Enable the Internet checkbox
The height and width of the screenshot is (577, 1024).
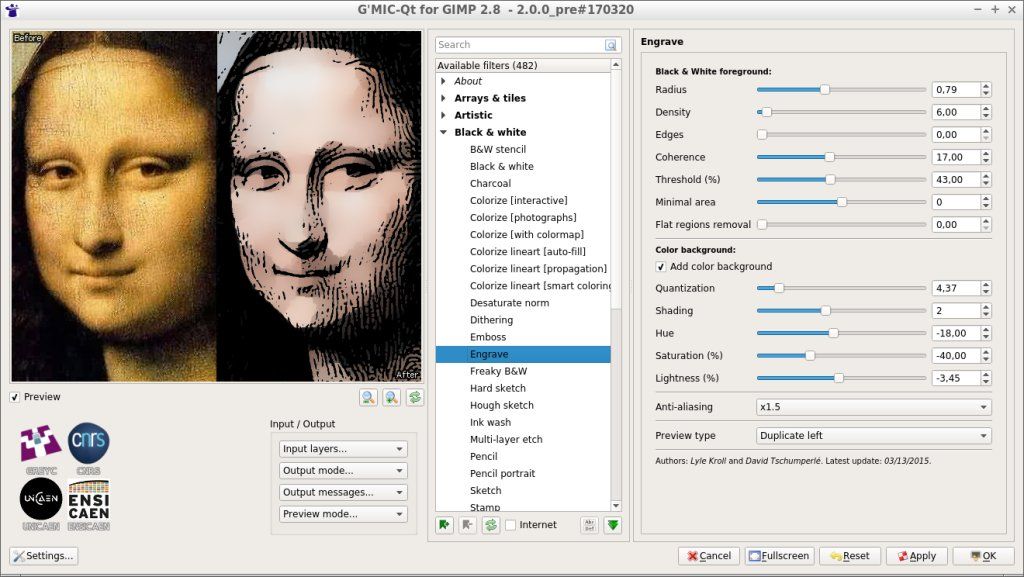(511, 525)
